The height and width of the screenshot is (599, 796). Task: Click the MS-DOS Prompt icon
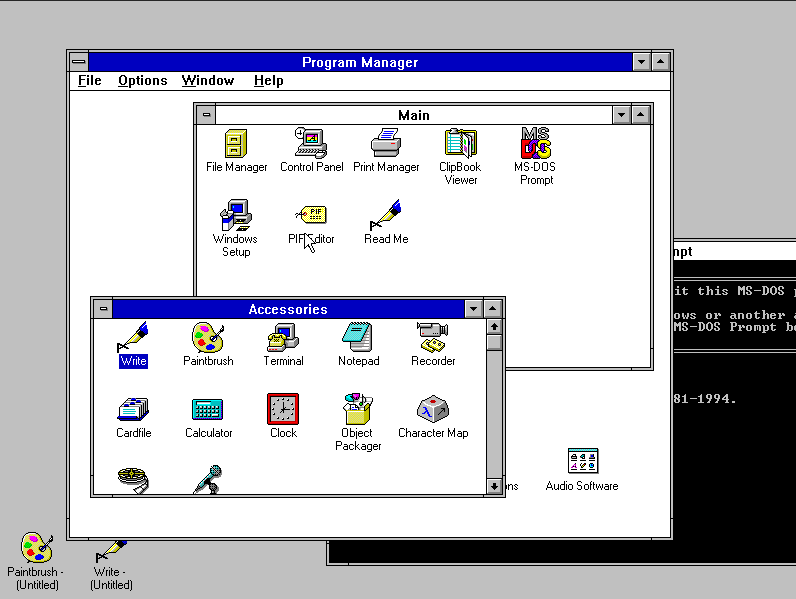coord(536,144)
